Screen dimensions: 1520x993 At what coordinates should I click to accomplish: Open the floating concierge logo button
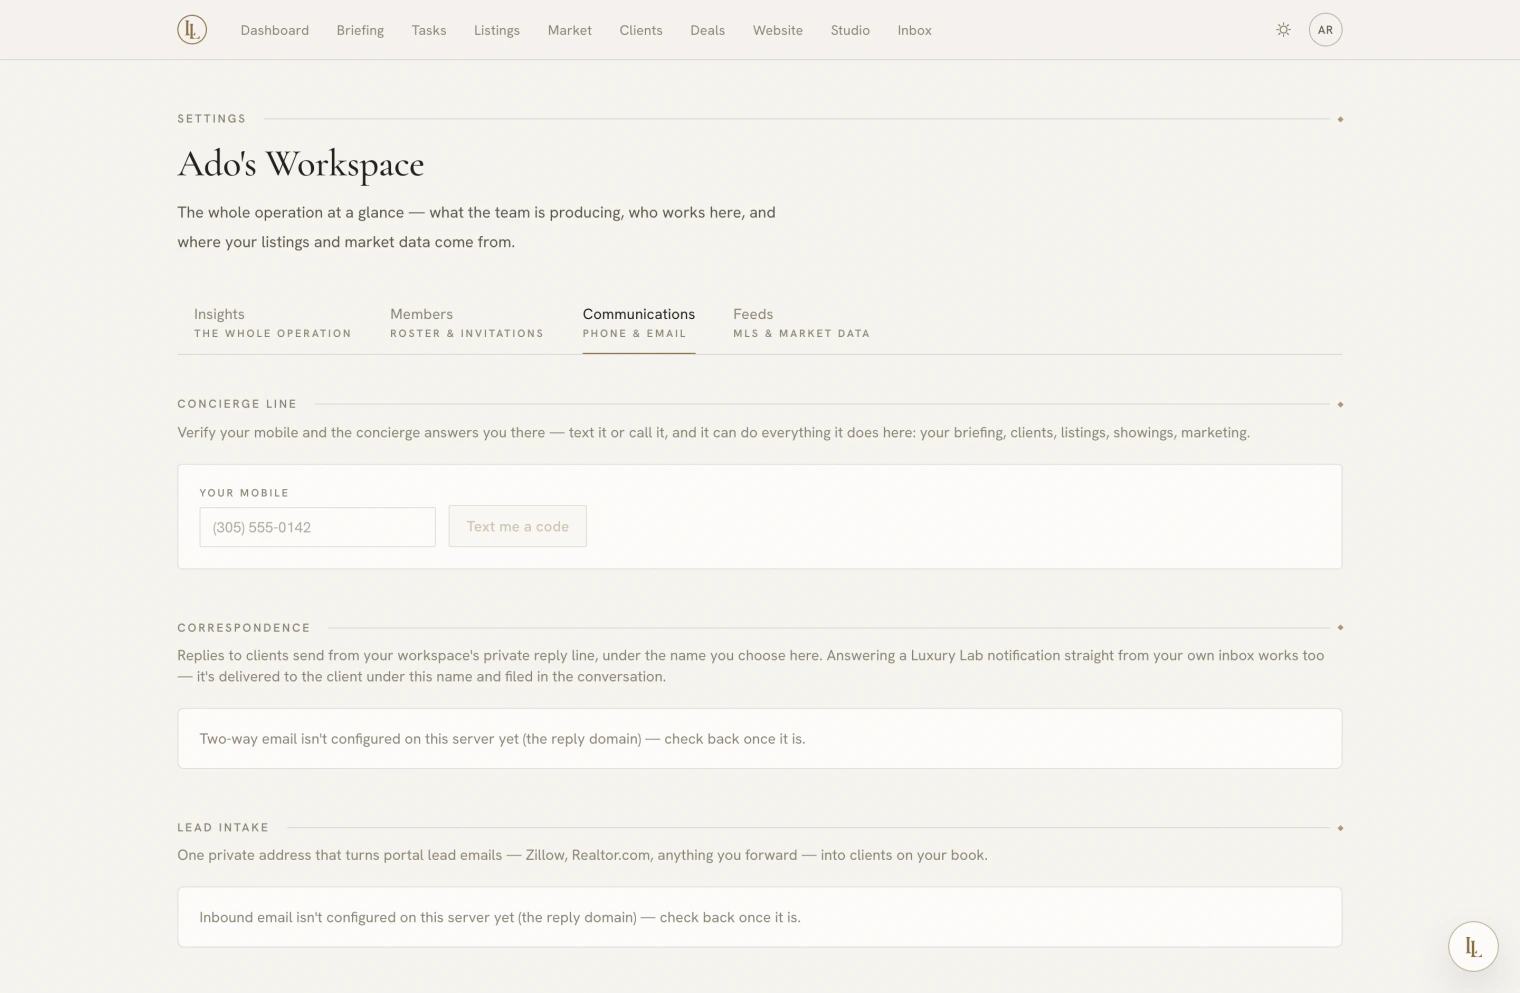(x=1473, y=946)
